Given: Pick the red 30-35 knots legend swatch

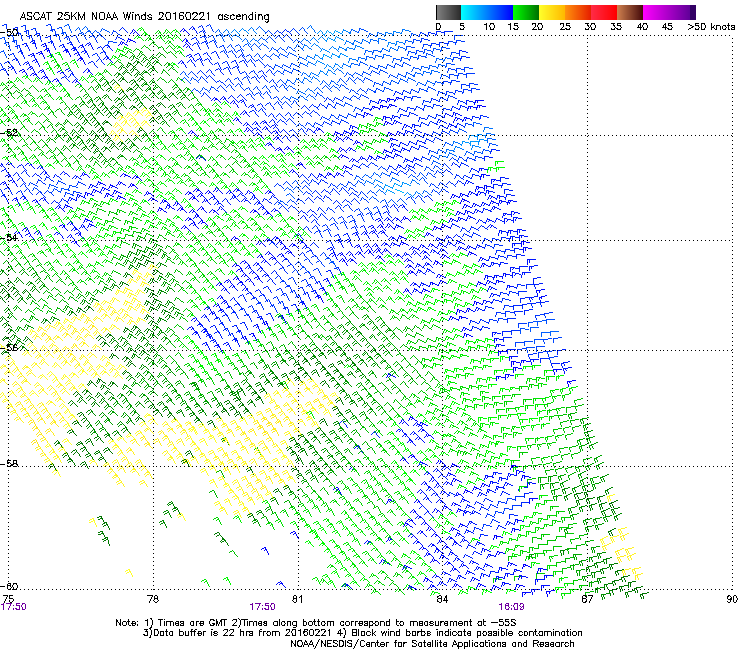Looking at the screenshot, I should click(604, 12).
